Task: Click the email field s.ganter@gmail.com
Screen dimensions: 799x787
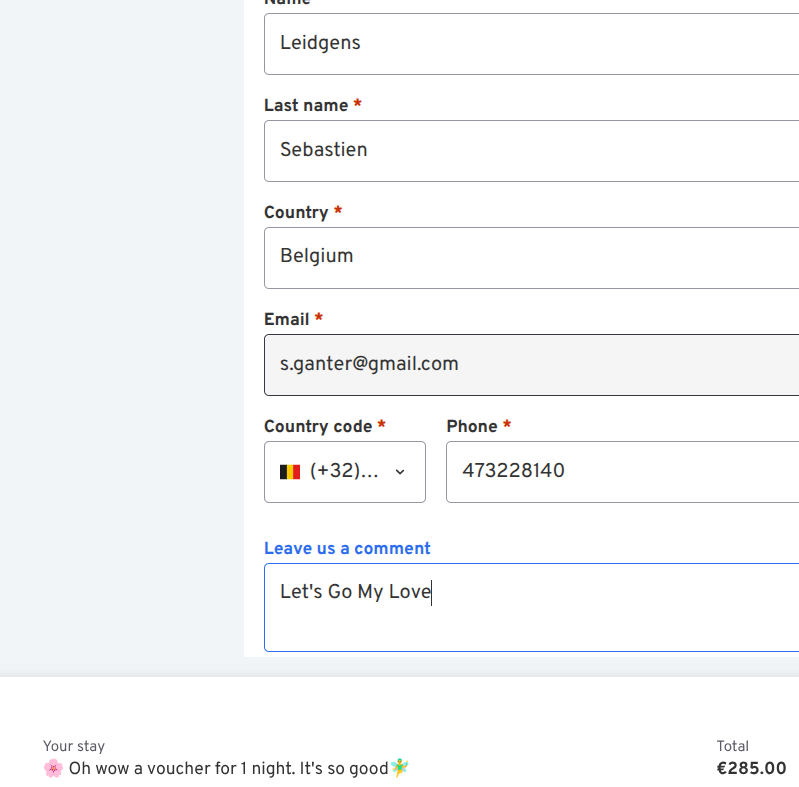Action: tap(530, 365)
